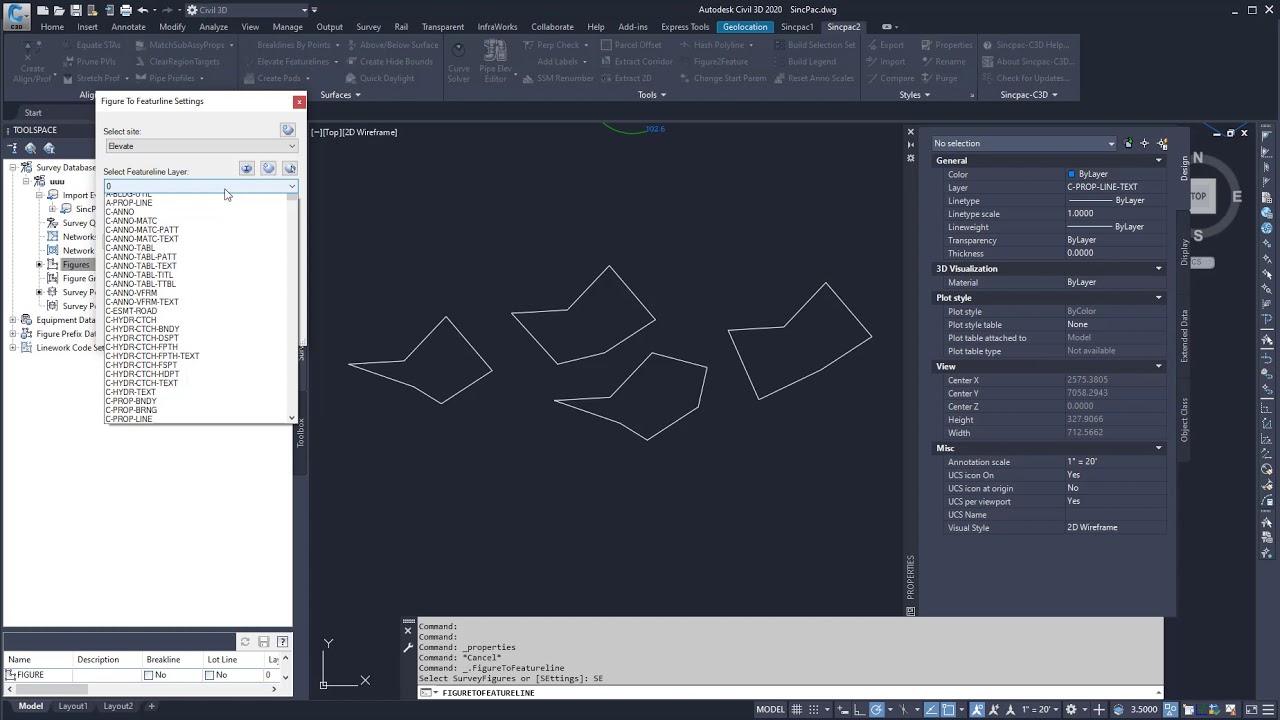
Task: Click the layer list scrollbar down arrow
Action: coord(292,418)
